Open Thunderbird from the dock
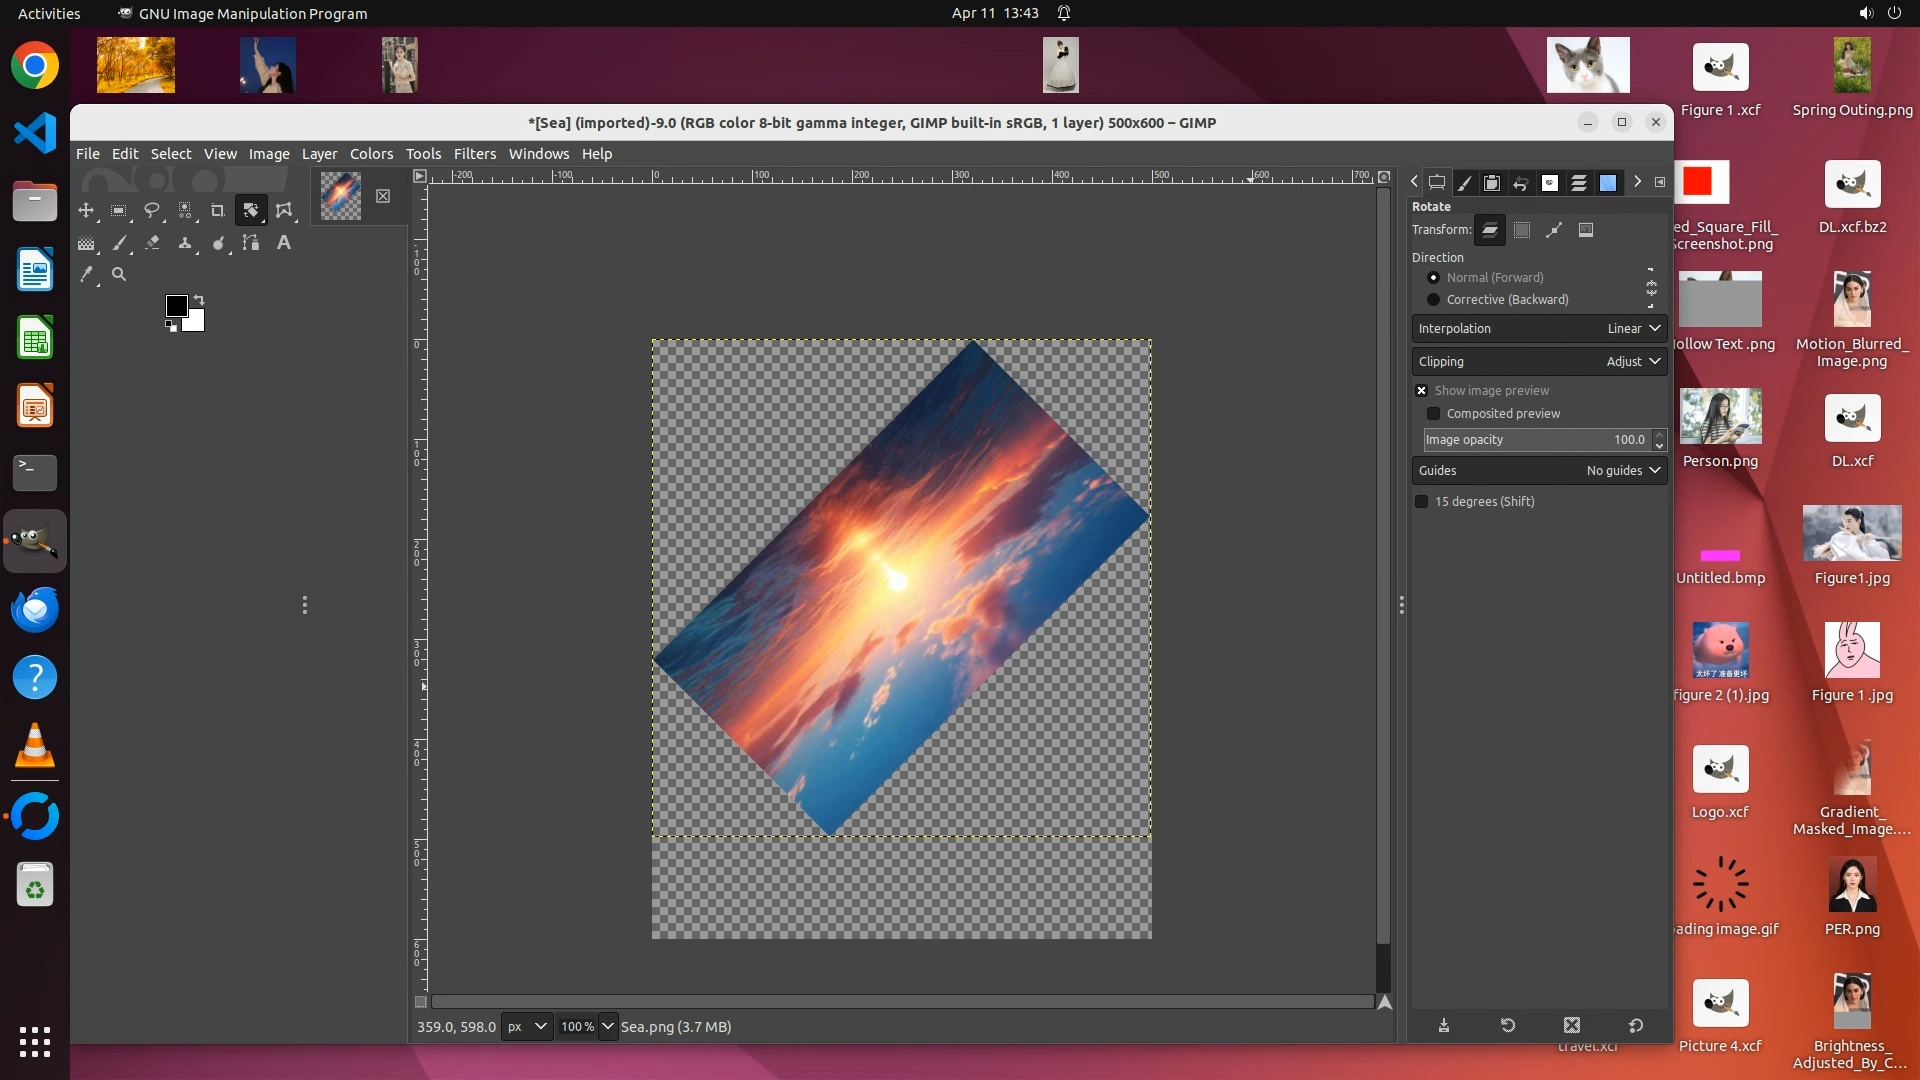Viewport: 1920px width, 1080px height. 35,609
